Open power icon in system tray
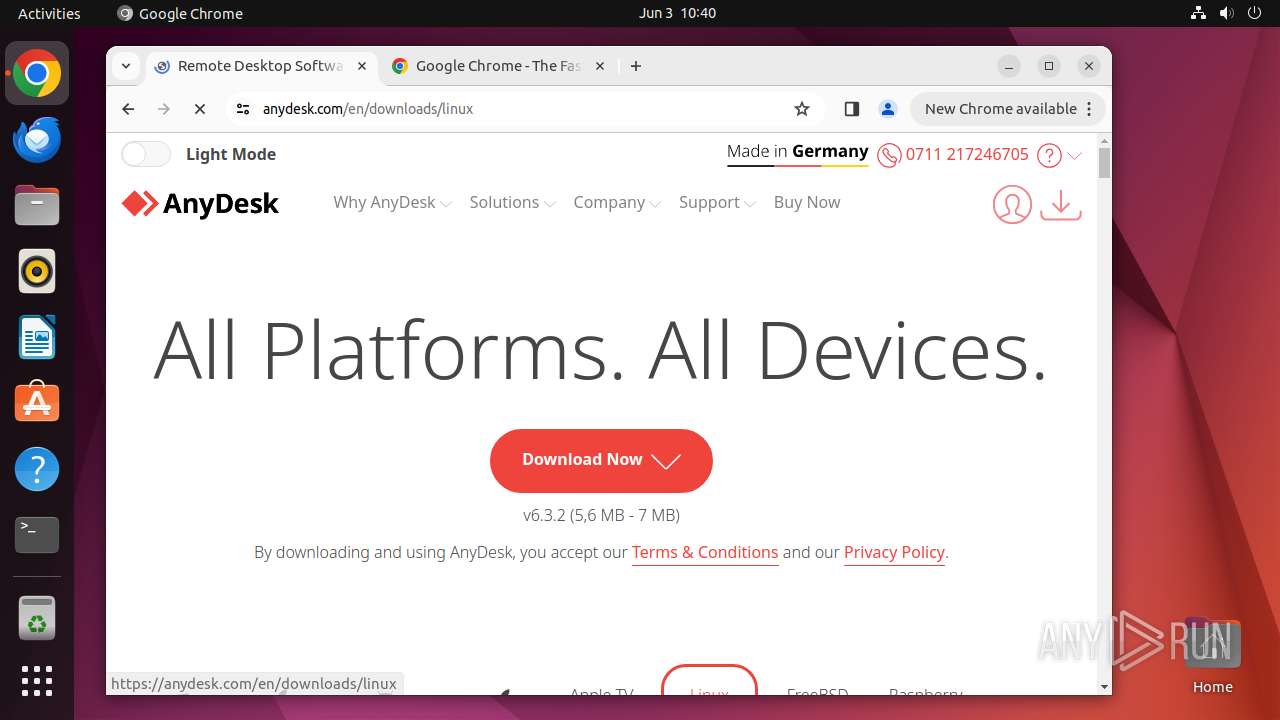 (x=1255, y=13)
